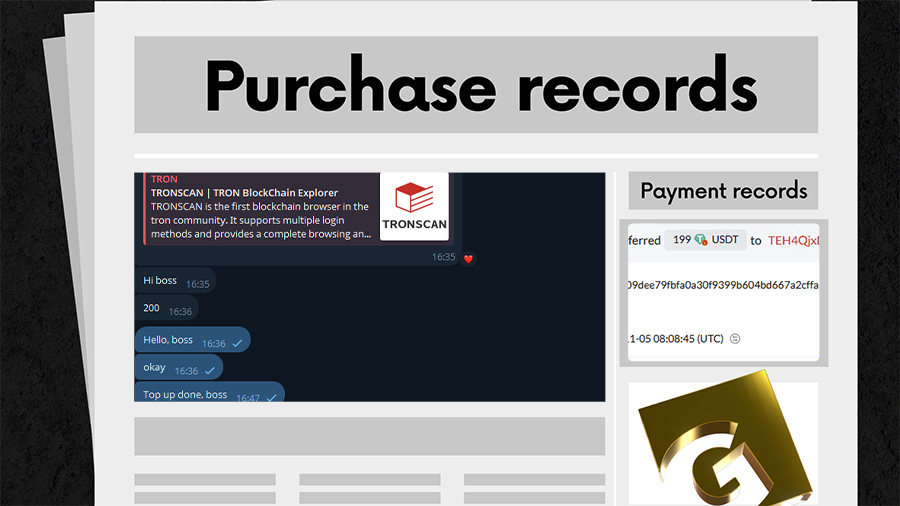This screenshot has width=900, height=506.
Task: Click the TRONSCAN logo thumbnail
Action: [414, 206]
